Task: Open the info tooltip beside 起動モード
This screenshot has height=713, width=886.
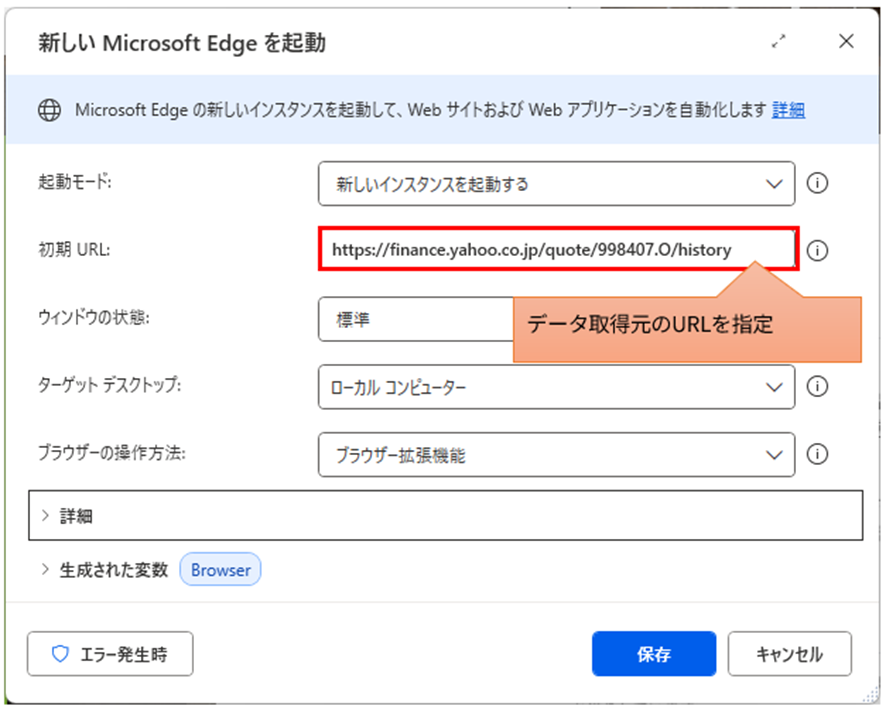Action: pos(817,183)
